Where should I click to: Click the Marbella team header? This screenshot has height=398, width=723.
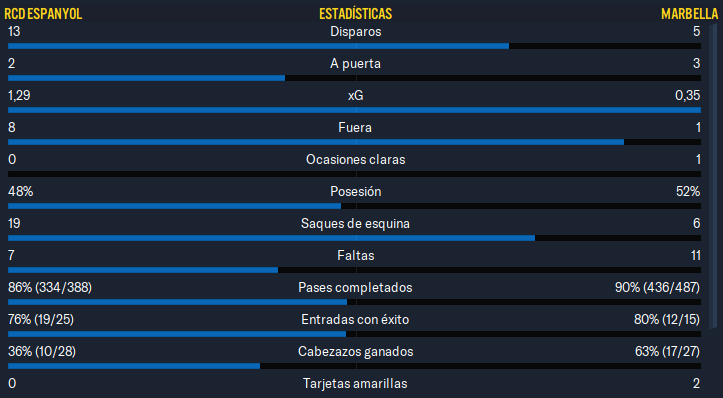tap(689, 14)
